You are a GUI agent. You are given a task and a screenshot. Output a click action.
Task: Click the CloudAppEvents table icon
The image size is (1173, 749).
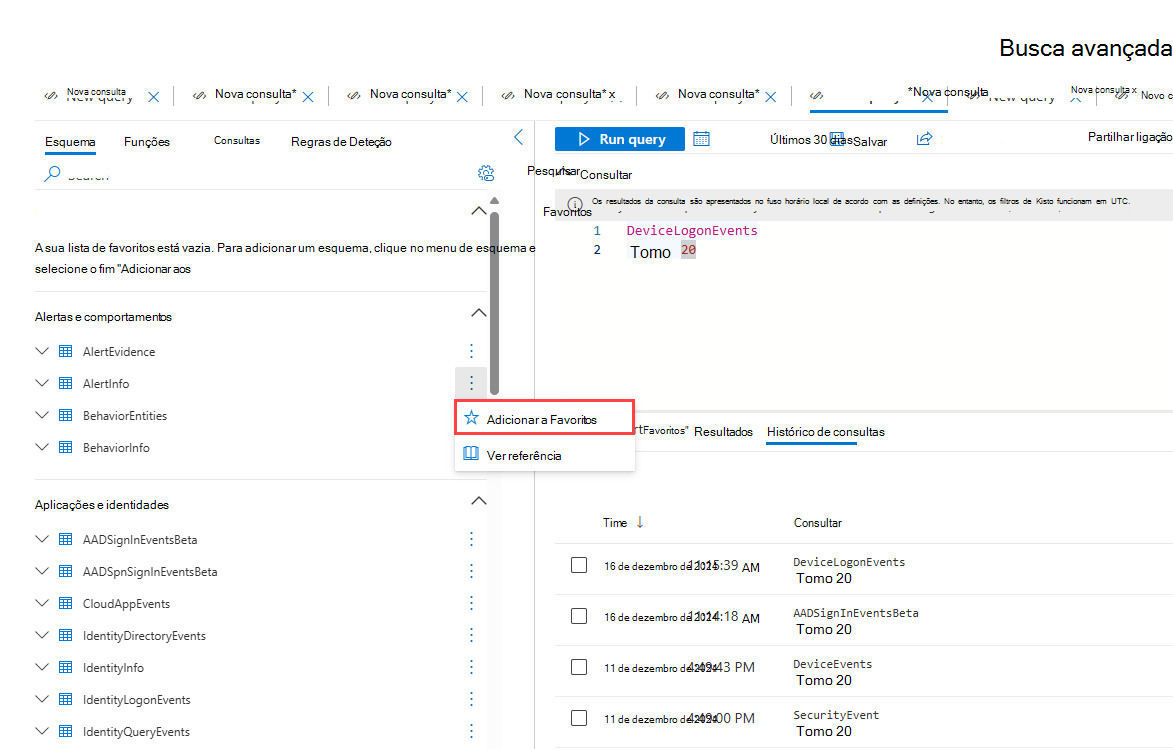coord(66,603)
